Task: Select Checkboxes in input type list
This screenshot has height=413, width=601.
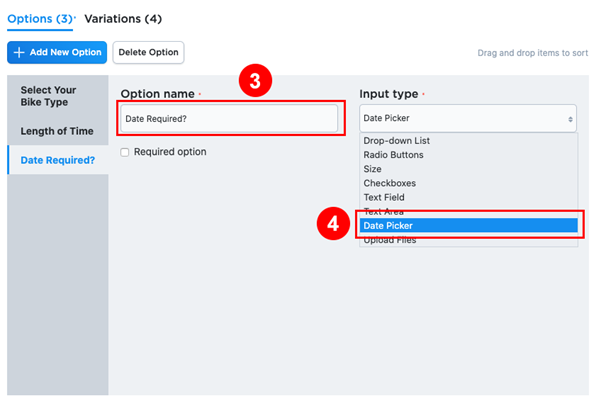Action: pyautogui.click(x=390, y=183)
